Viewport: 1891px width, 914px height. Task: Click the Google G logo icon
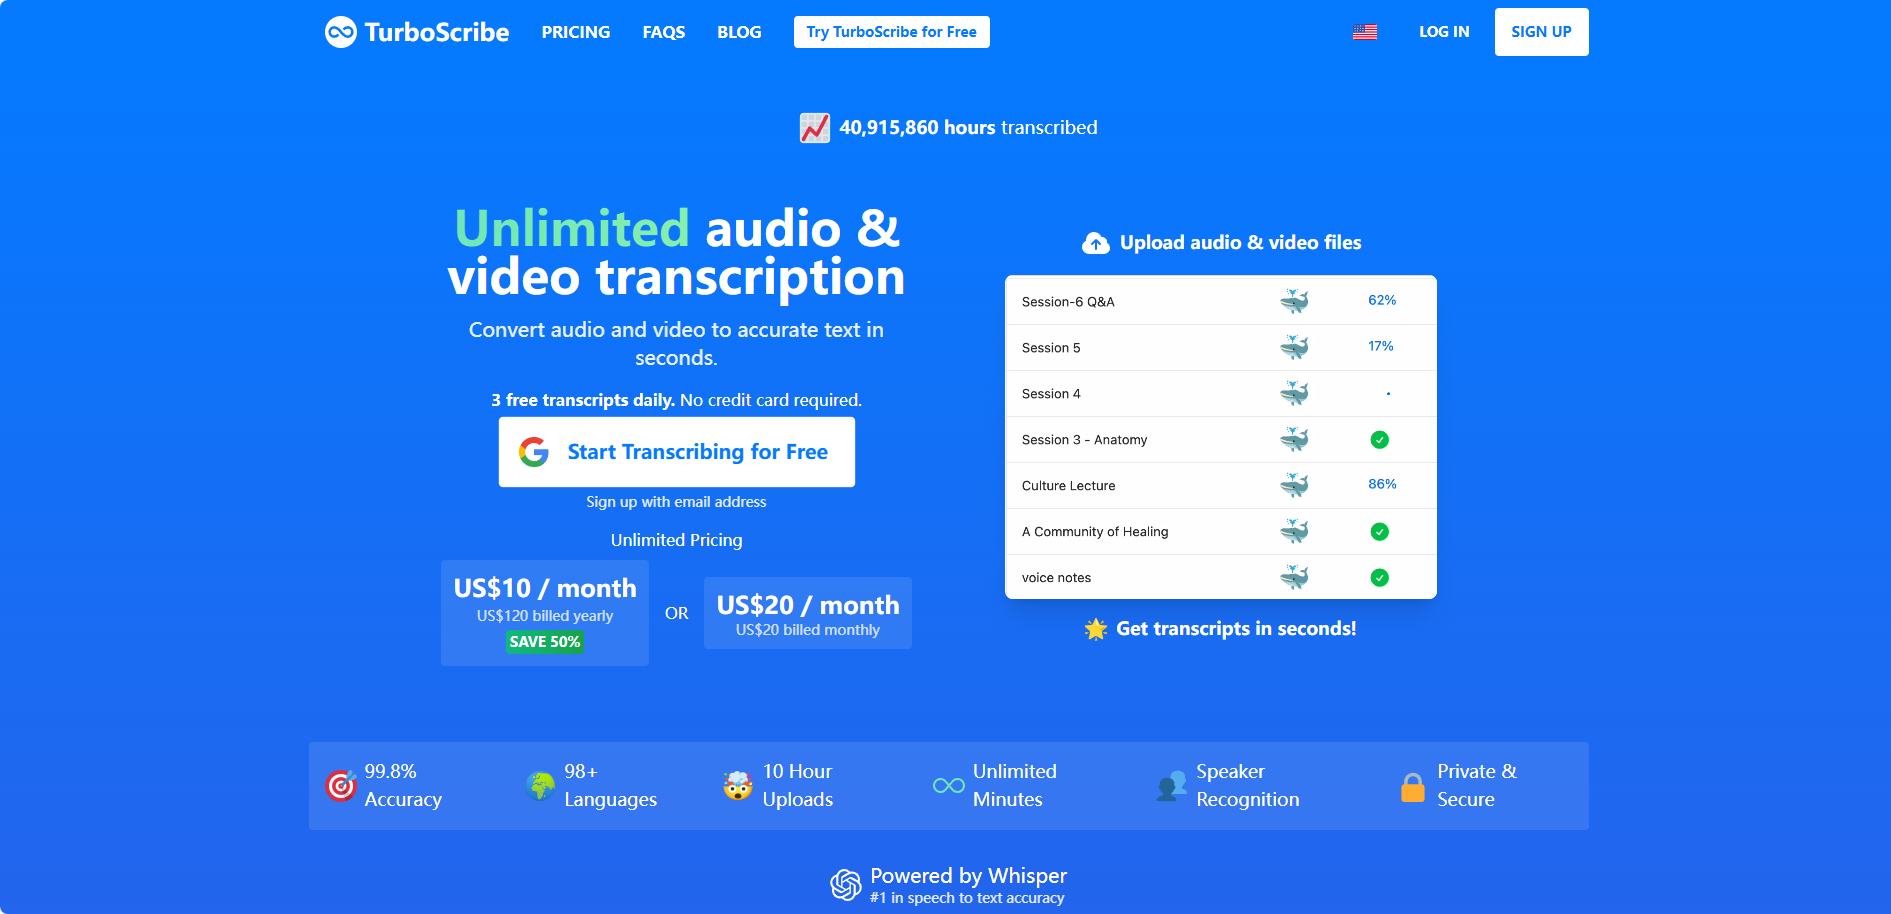click(534, 452)
